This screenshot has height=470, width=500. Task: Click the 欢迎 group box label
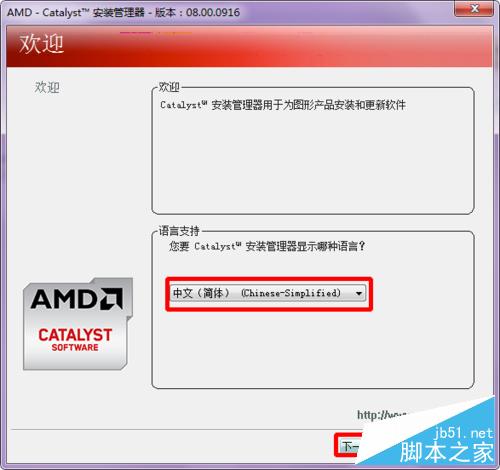169,87
